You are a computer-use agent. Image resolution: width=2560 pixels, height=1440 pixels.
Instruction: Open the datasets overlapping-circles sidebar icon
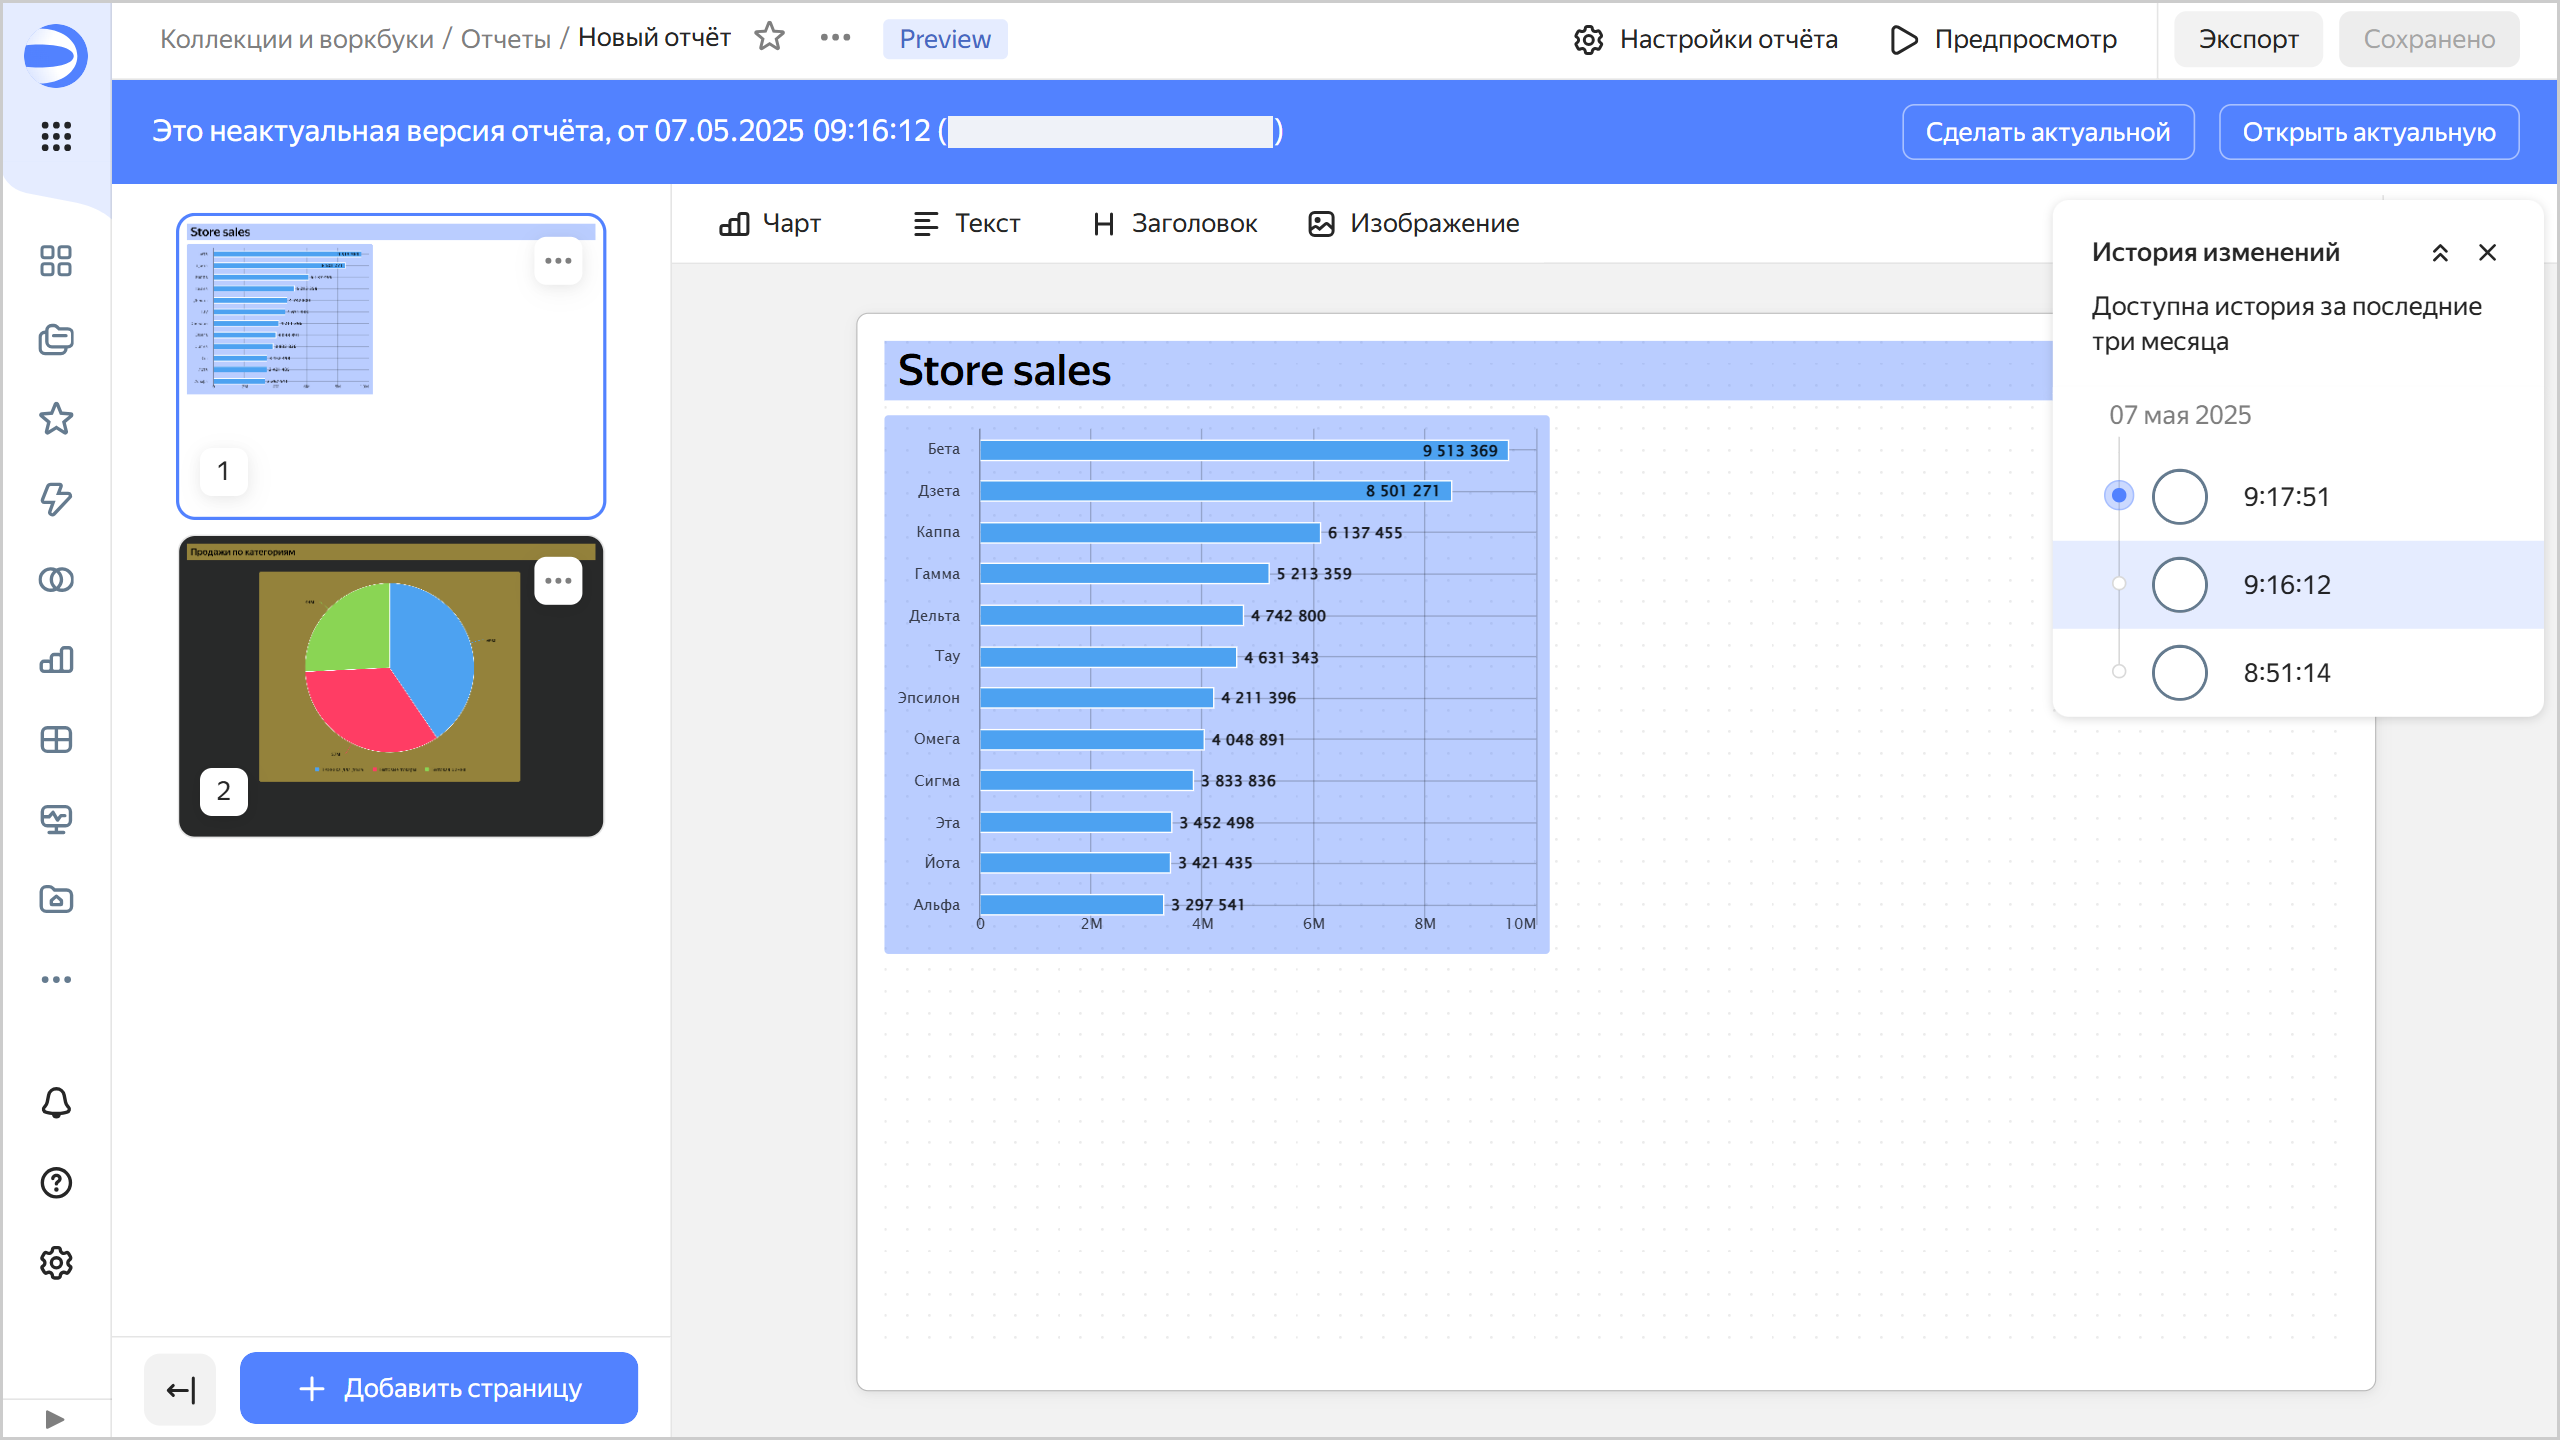(x=56, y=580)
